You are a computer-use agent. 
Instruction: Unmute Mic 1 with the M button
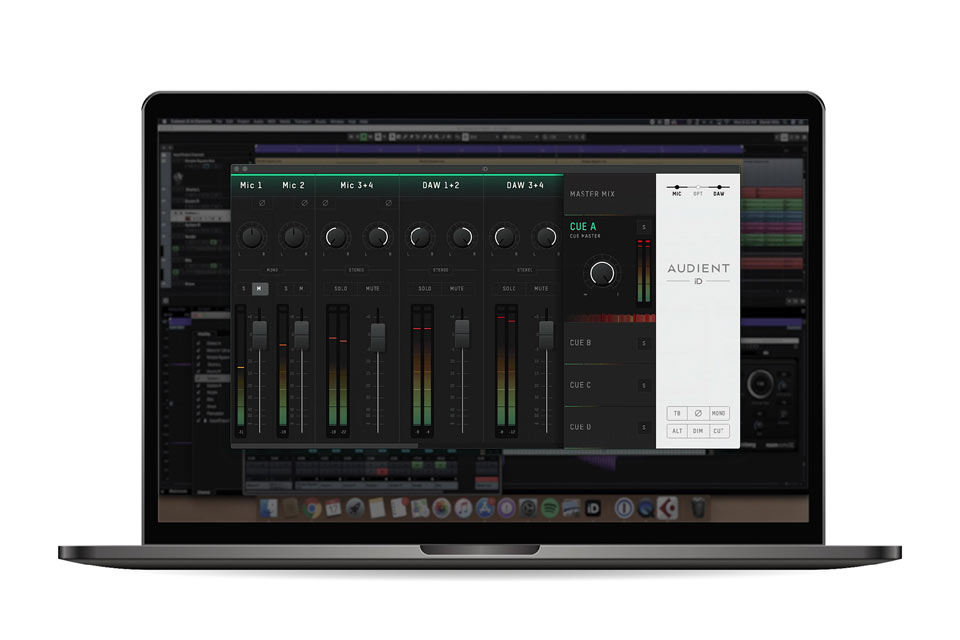[260, 289]
